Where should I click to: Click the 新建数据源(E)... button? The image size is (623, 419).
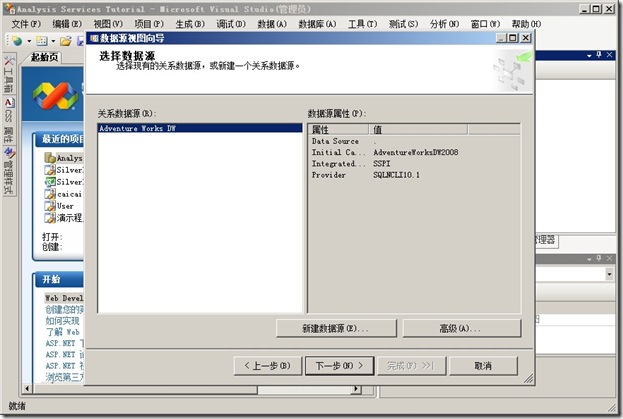point(336,328)
